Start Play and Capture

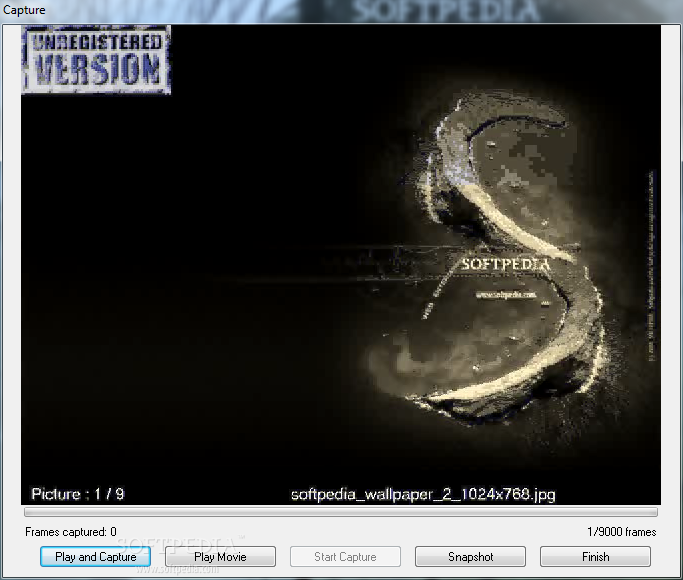click(x=95, y=556)
